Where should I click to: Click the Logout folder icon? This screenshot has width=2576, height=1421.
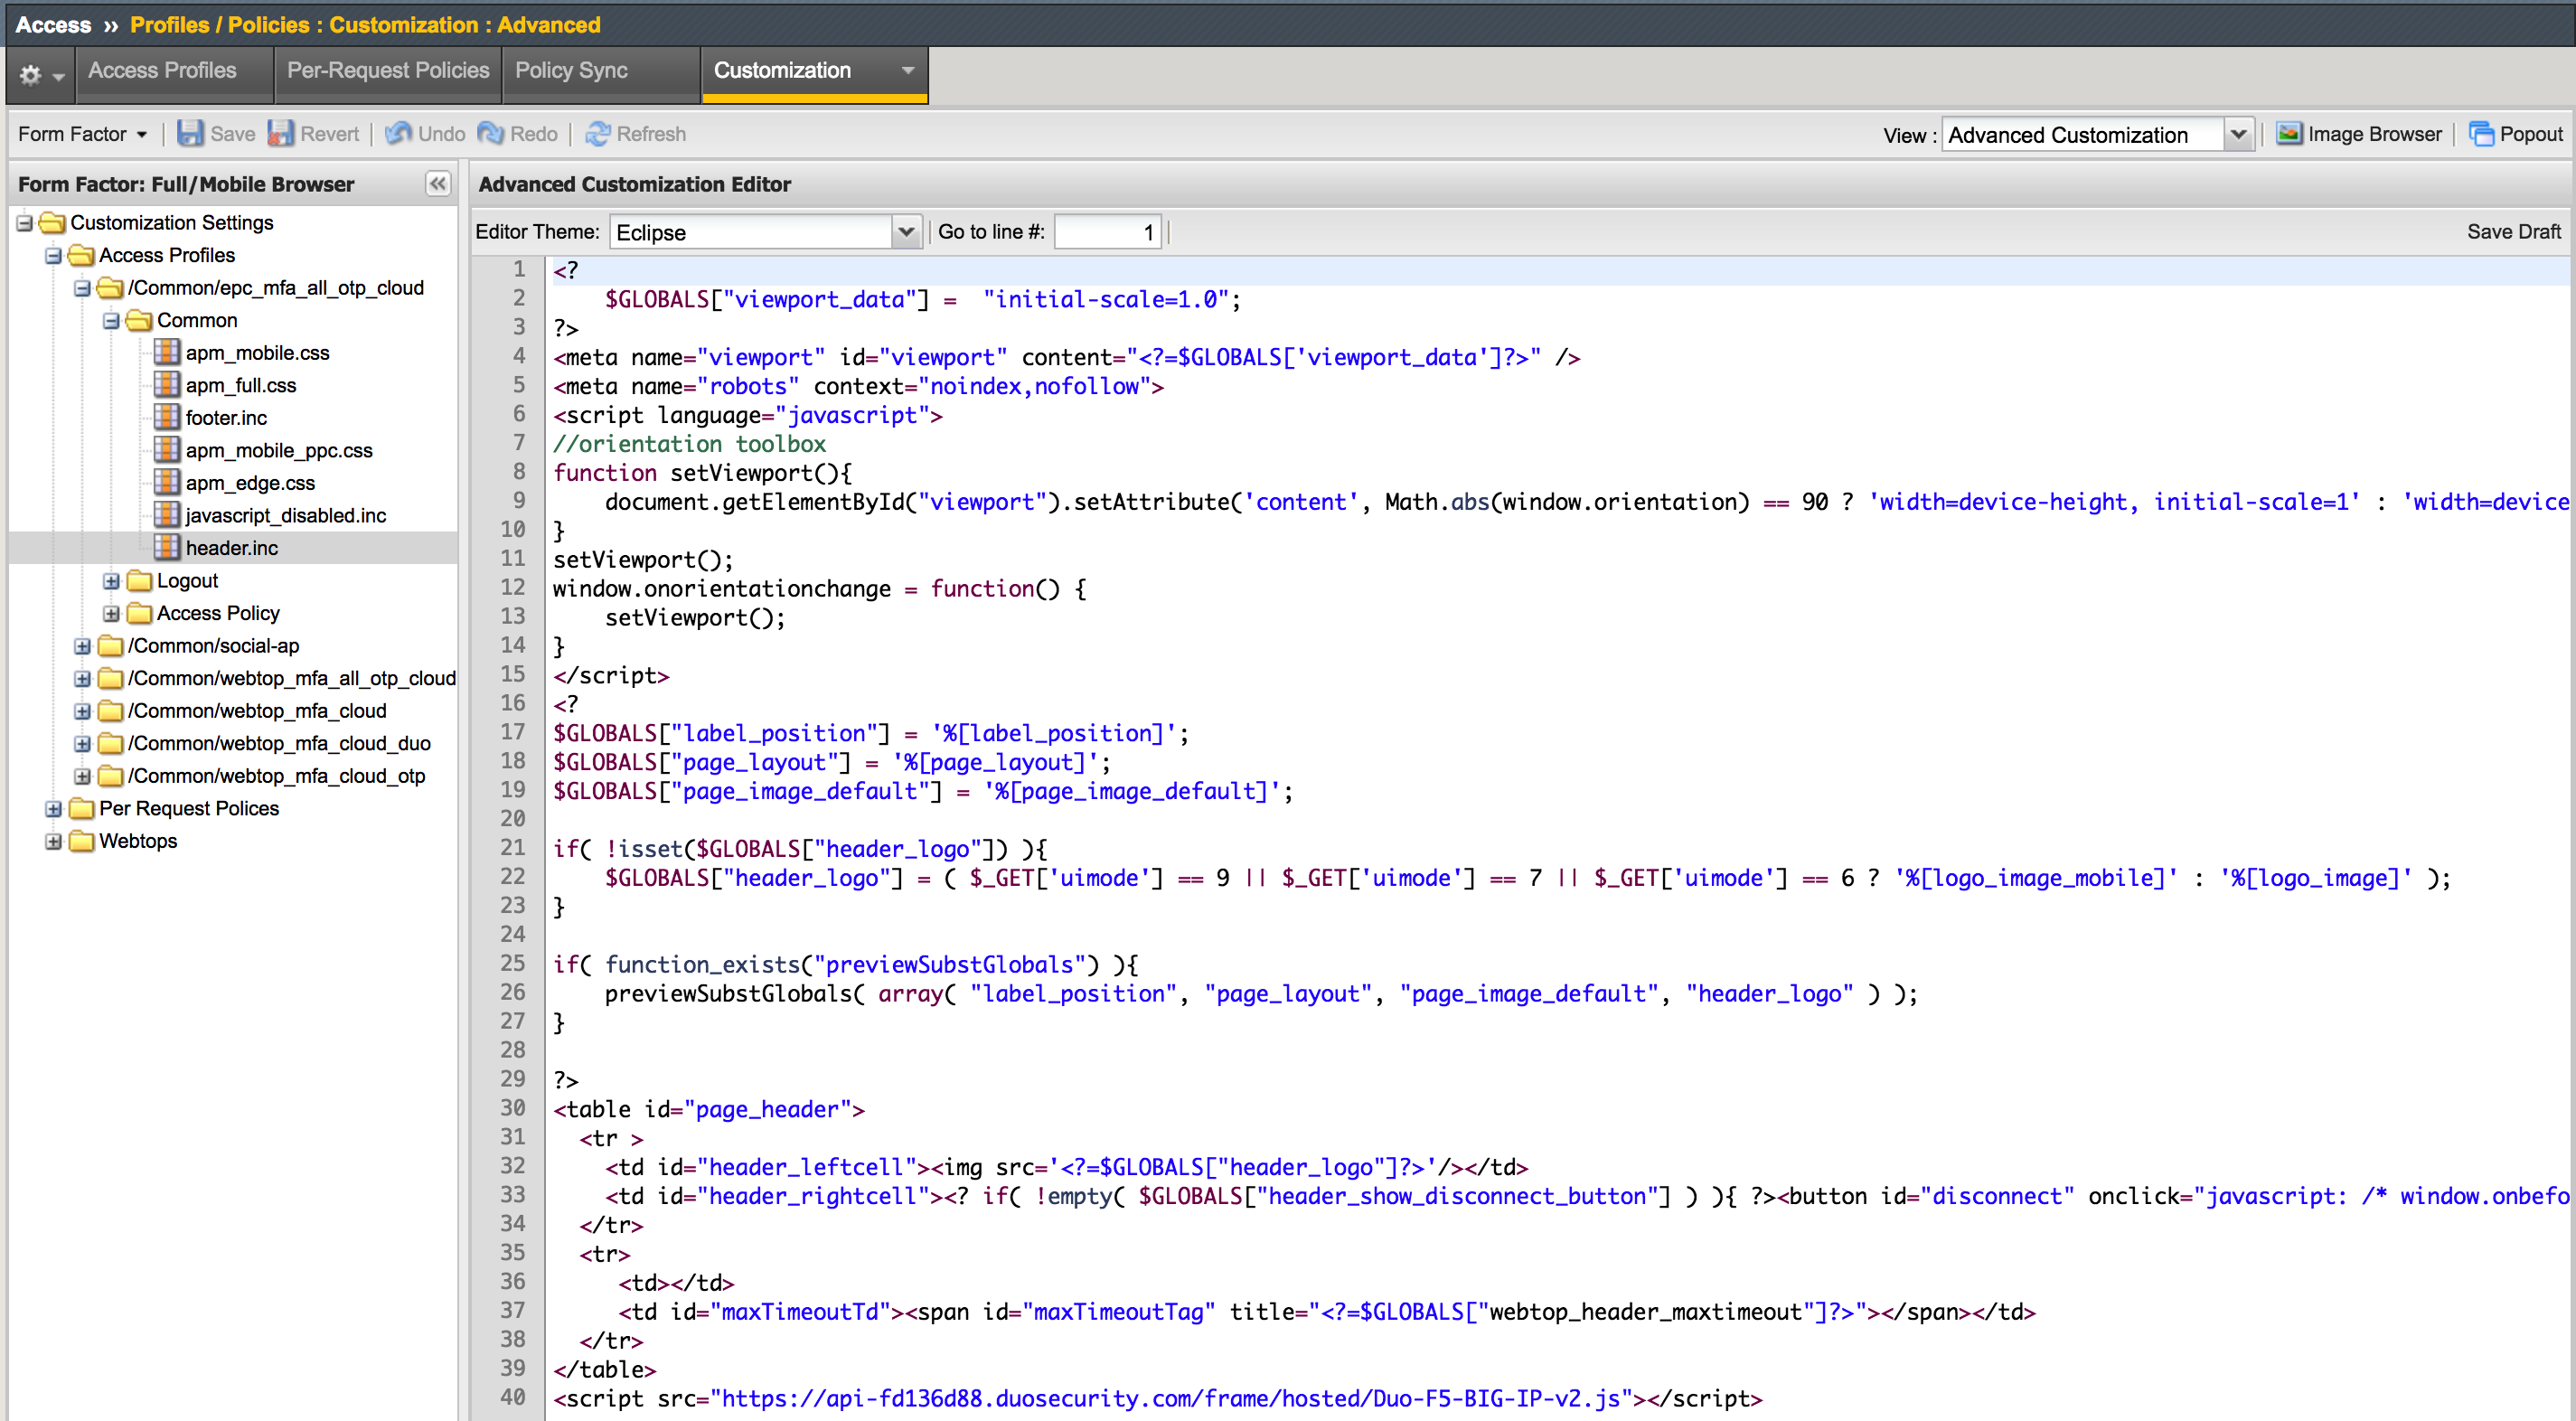139,580
